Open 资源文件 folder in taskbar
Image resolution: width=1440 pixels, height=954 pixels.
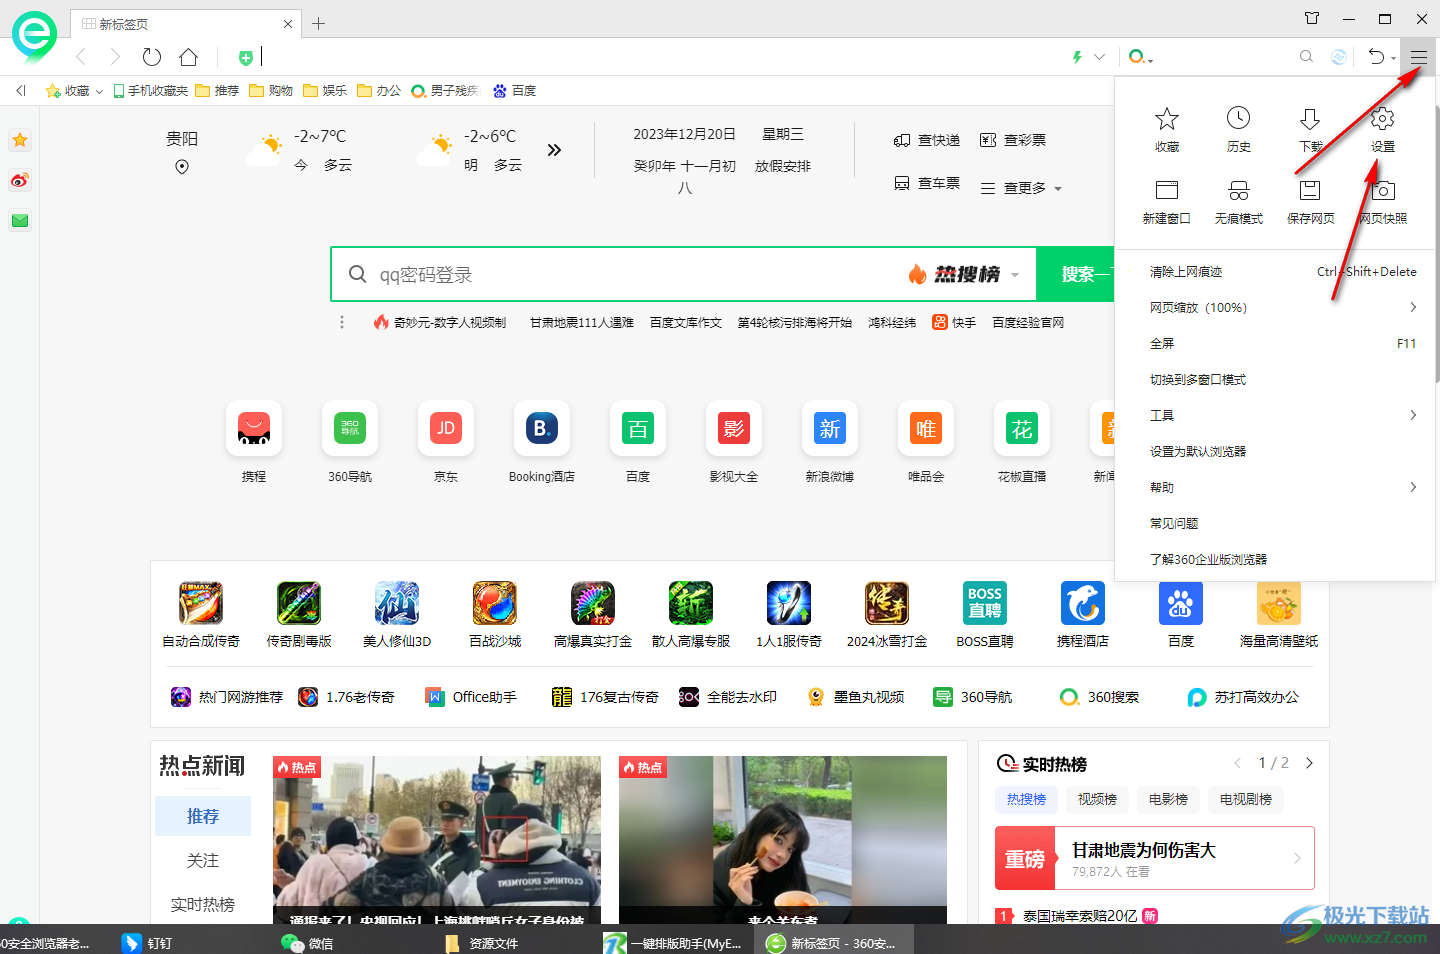(482, 942)
